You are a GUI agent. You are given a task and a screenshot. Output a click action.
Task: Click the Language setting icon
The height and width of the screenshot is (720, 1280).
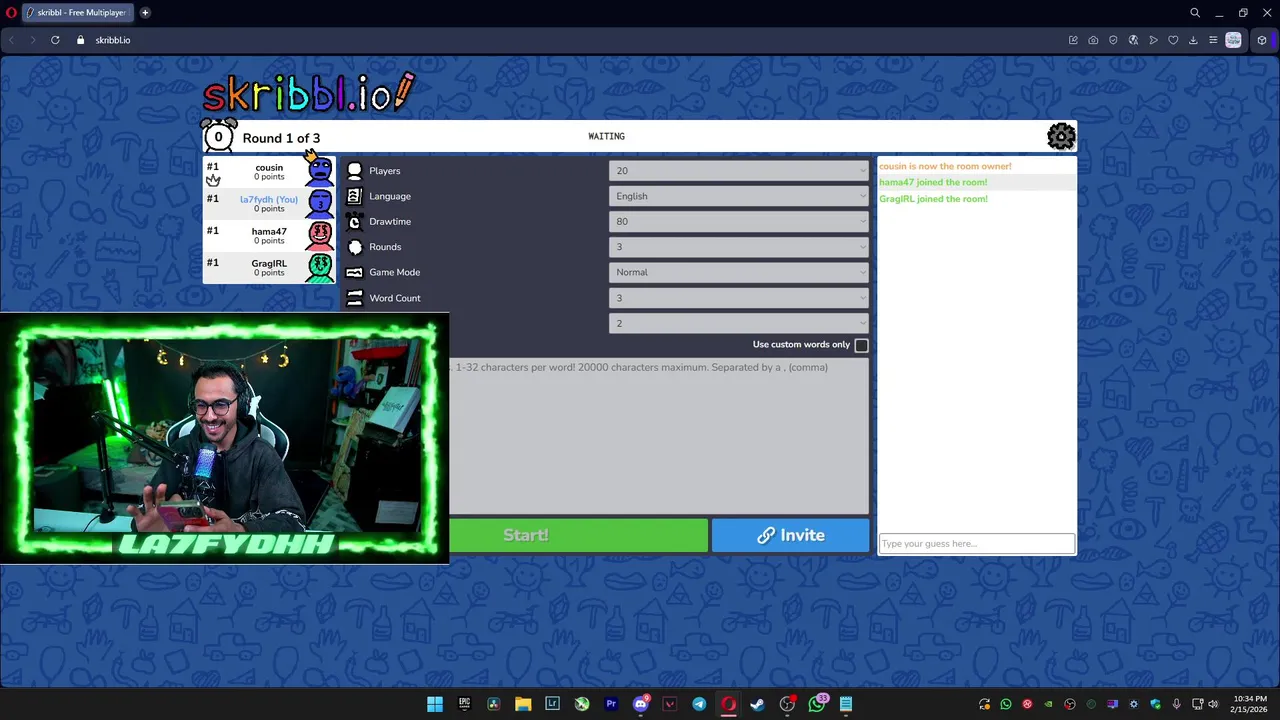pyautogui.click(x=354, y=196)
